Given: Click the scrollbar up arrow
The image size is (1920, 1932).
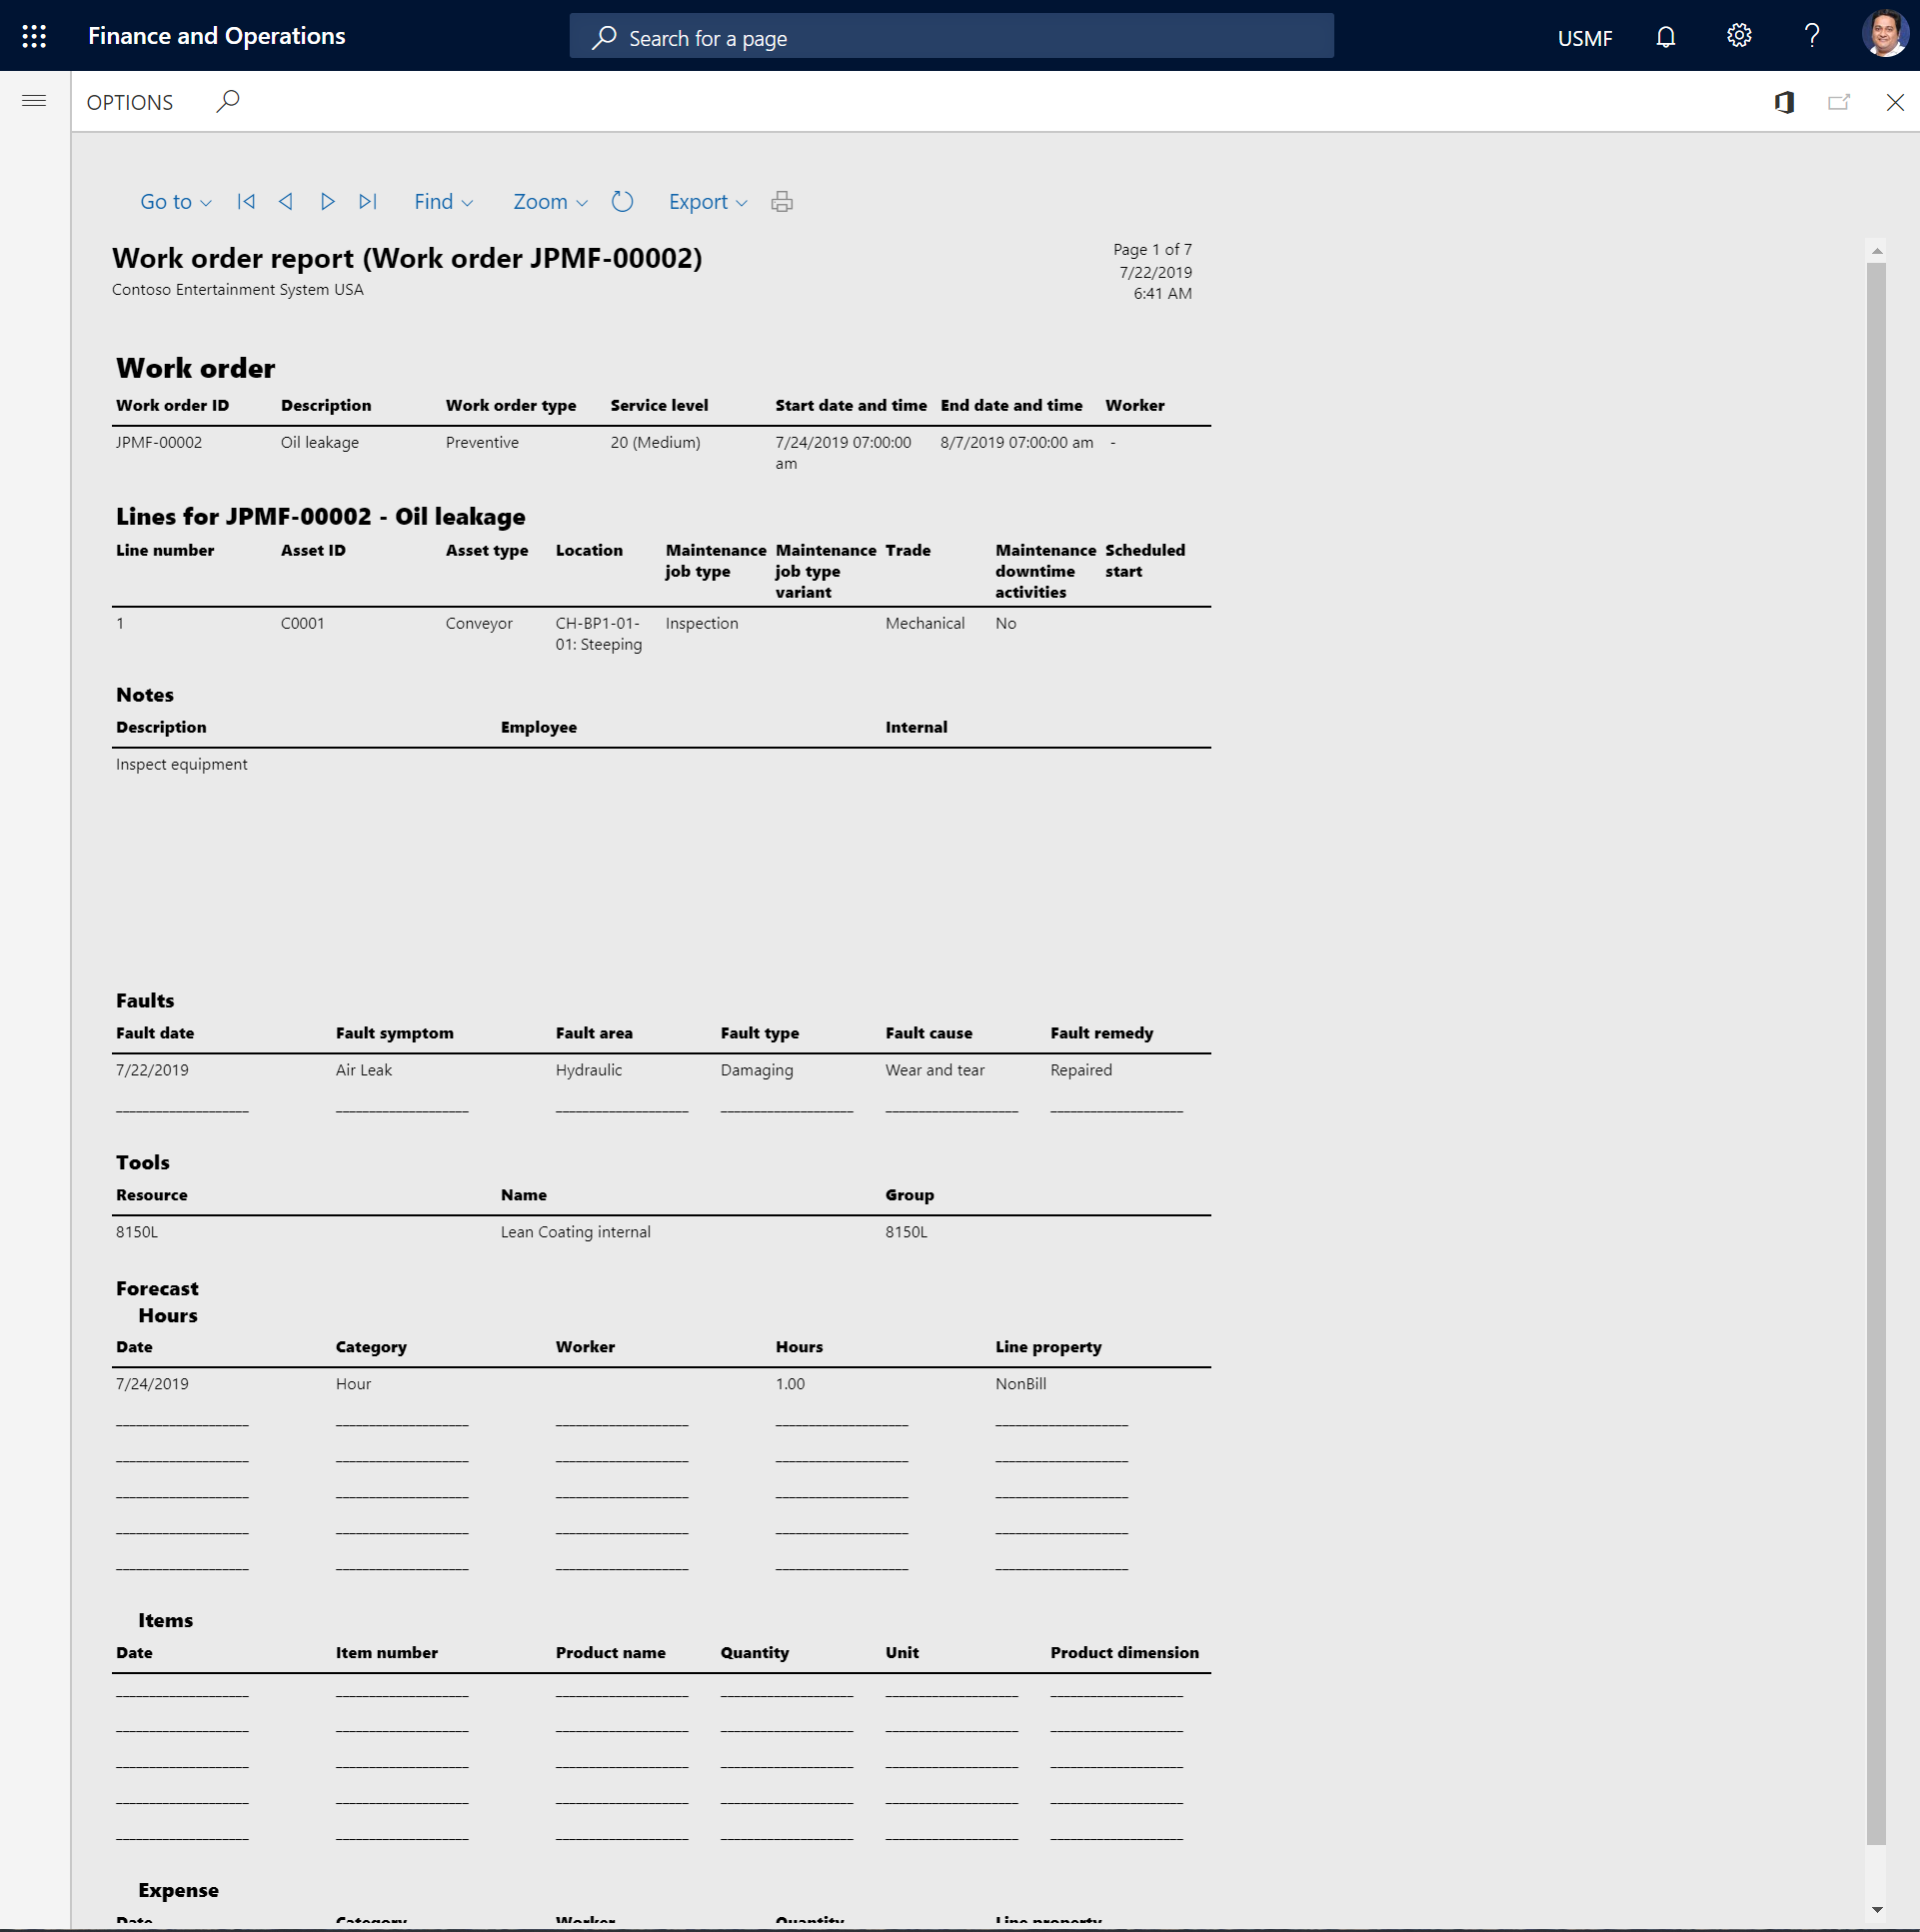Looking at the screenshot, I should [x=1876, y=251].
